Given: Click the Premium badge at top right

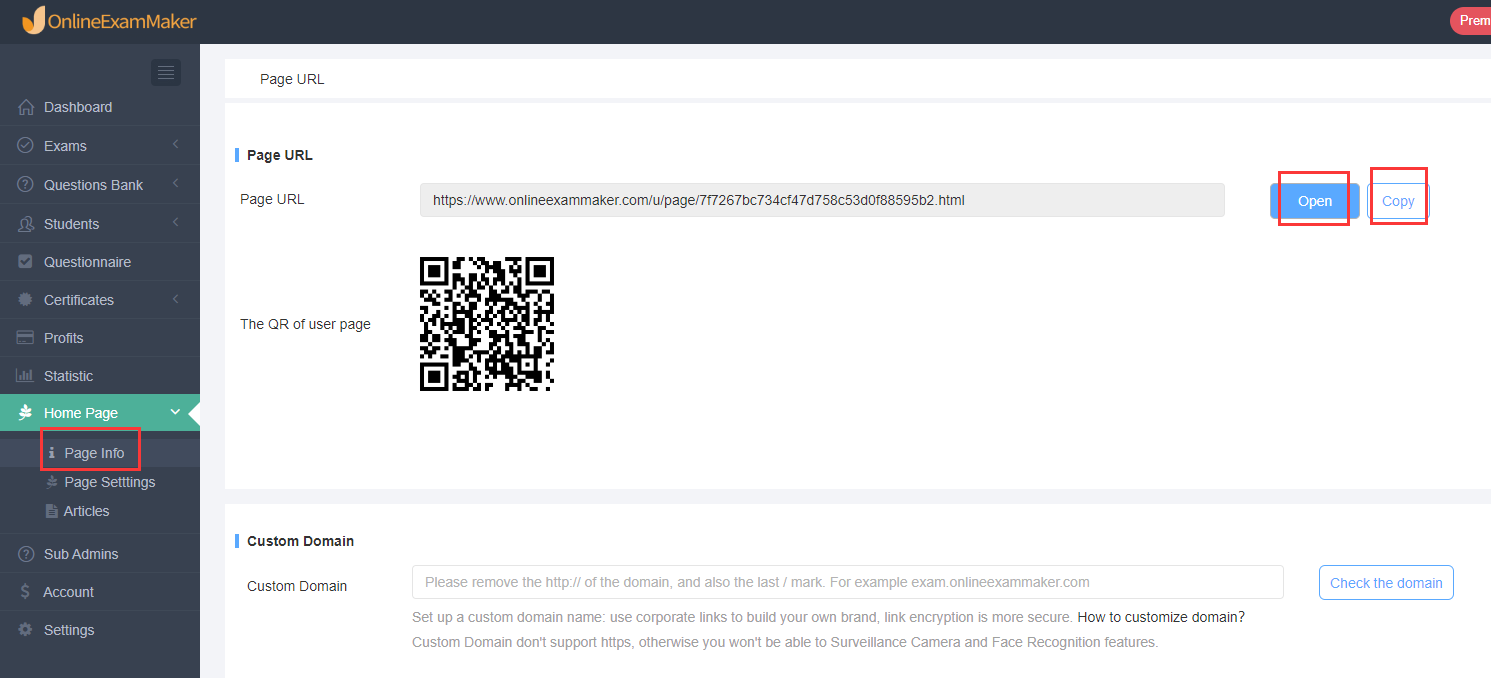Looking at the screenshot, I should click(x=1470, y=20).
